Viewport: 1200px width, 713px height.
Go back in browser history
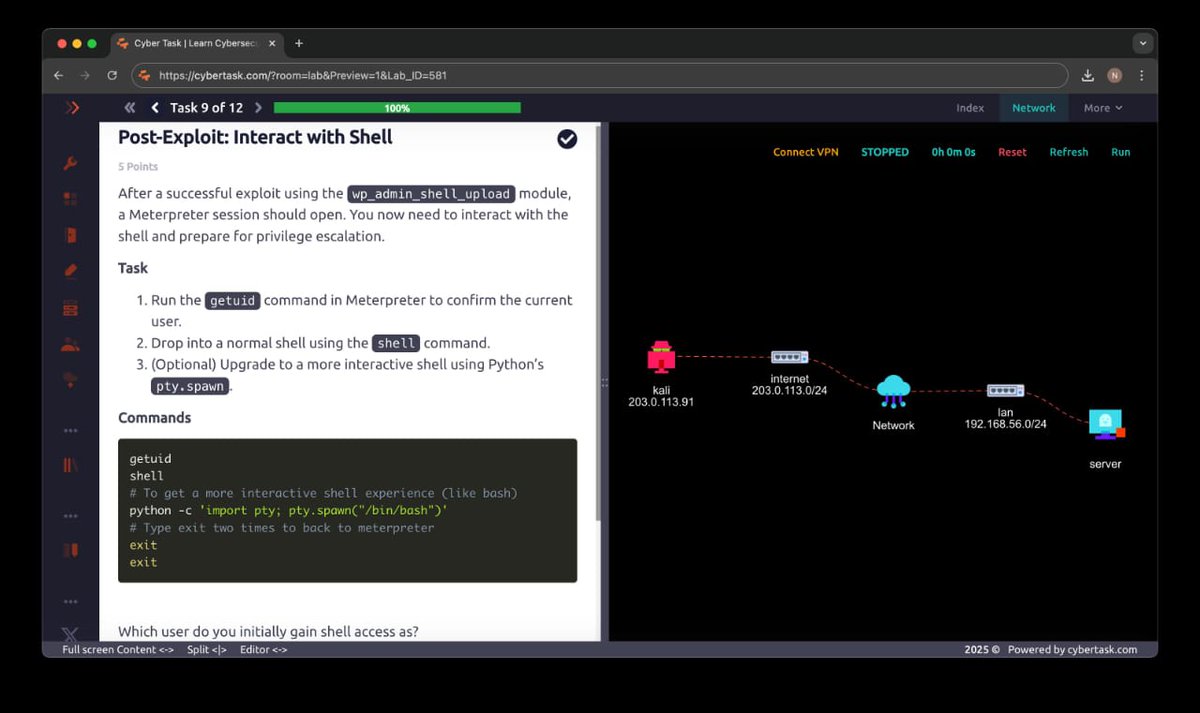[58, 75]
